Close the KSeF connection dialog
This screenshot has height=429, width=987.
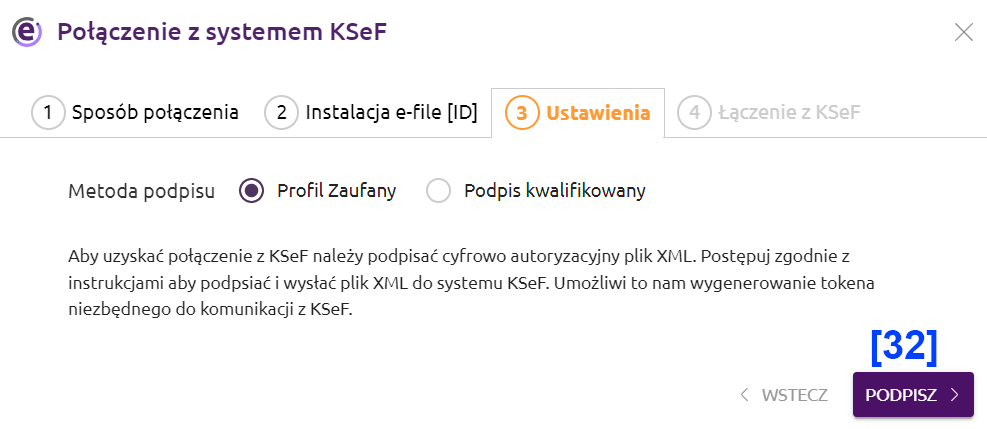click(963, 32)
